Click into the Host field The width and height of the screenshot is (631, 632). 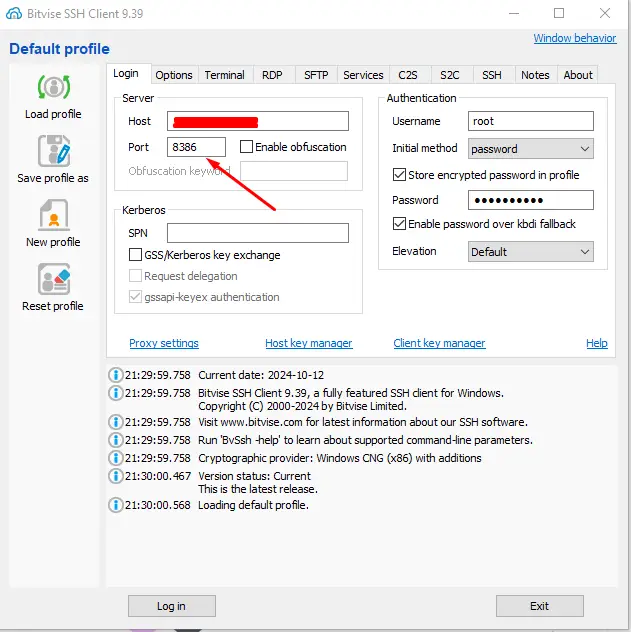click(258, 121)
